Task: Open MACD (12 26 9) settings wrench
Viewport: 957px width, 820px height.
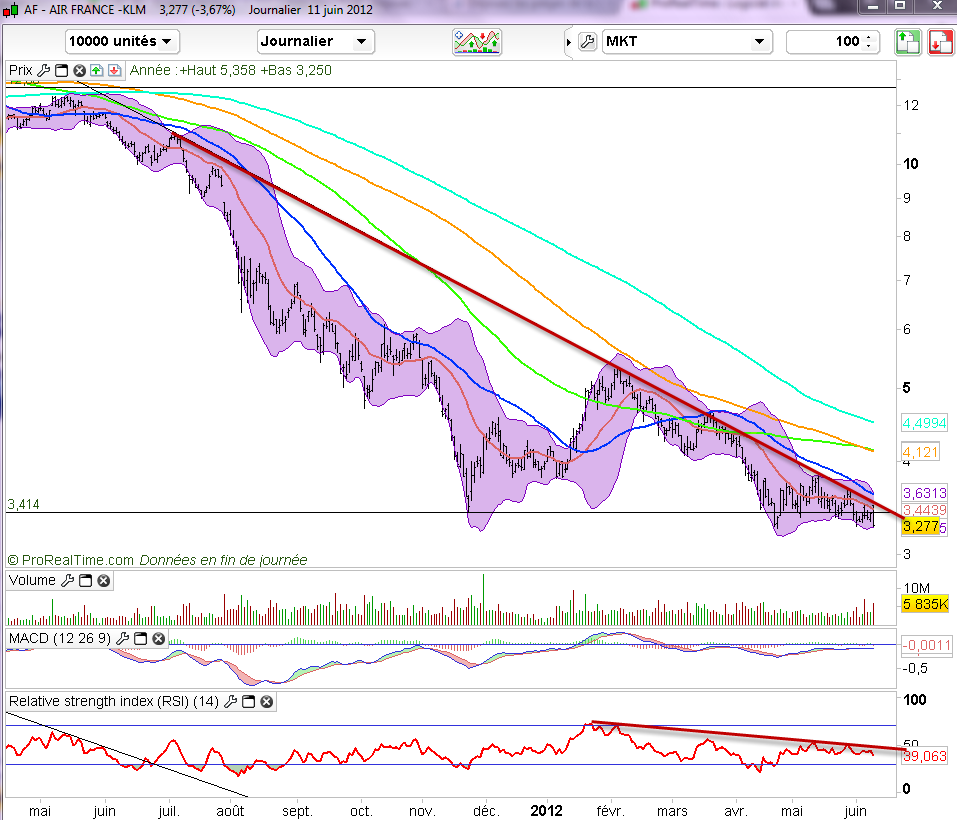Action: click(124, 637)
